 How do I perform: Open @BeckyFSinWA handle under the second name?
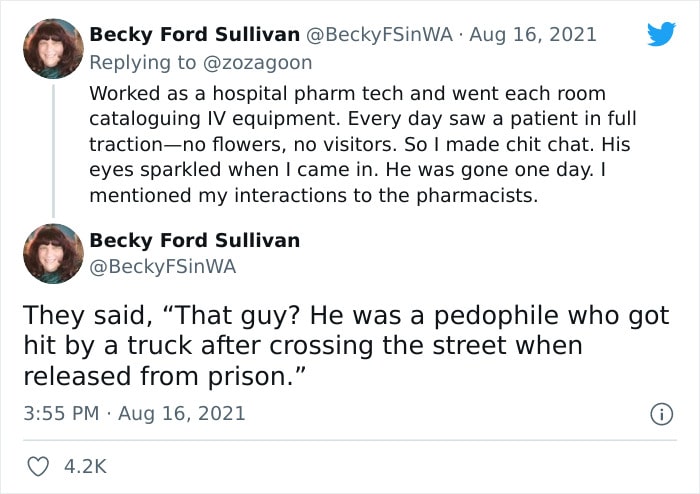click(x=162, y=266)
